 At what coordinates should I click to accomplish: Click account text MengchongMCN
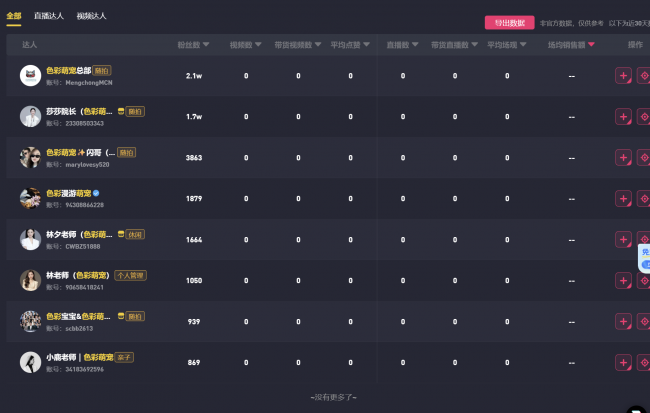(x=89, y=83)
